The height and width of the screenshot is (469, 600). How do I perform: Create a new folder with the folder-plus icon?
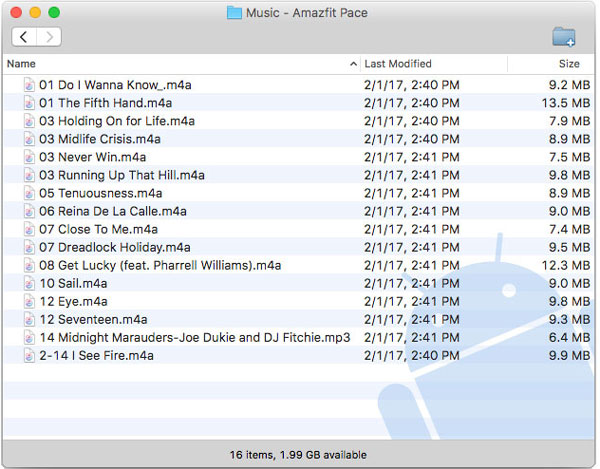click(x=564, y=37)
